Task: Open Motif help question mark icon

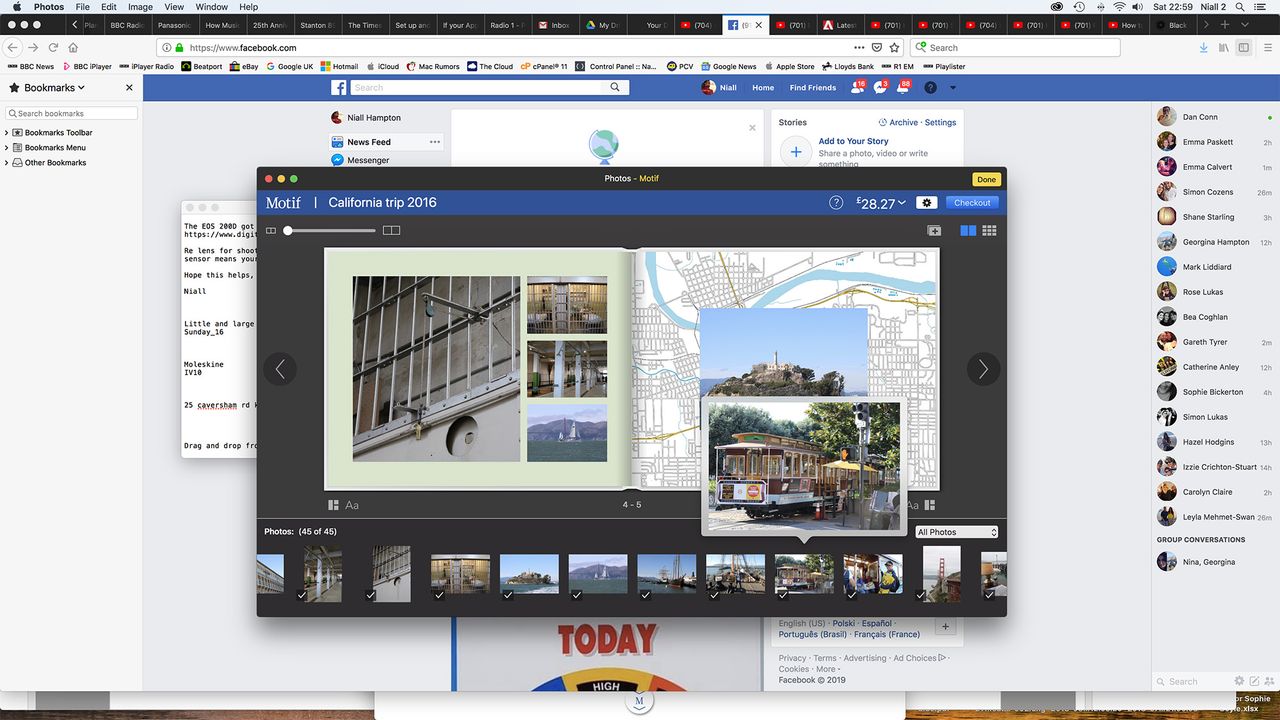Action: [x=836, y=203]
